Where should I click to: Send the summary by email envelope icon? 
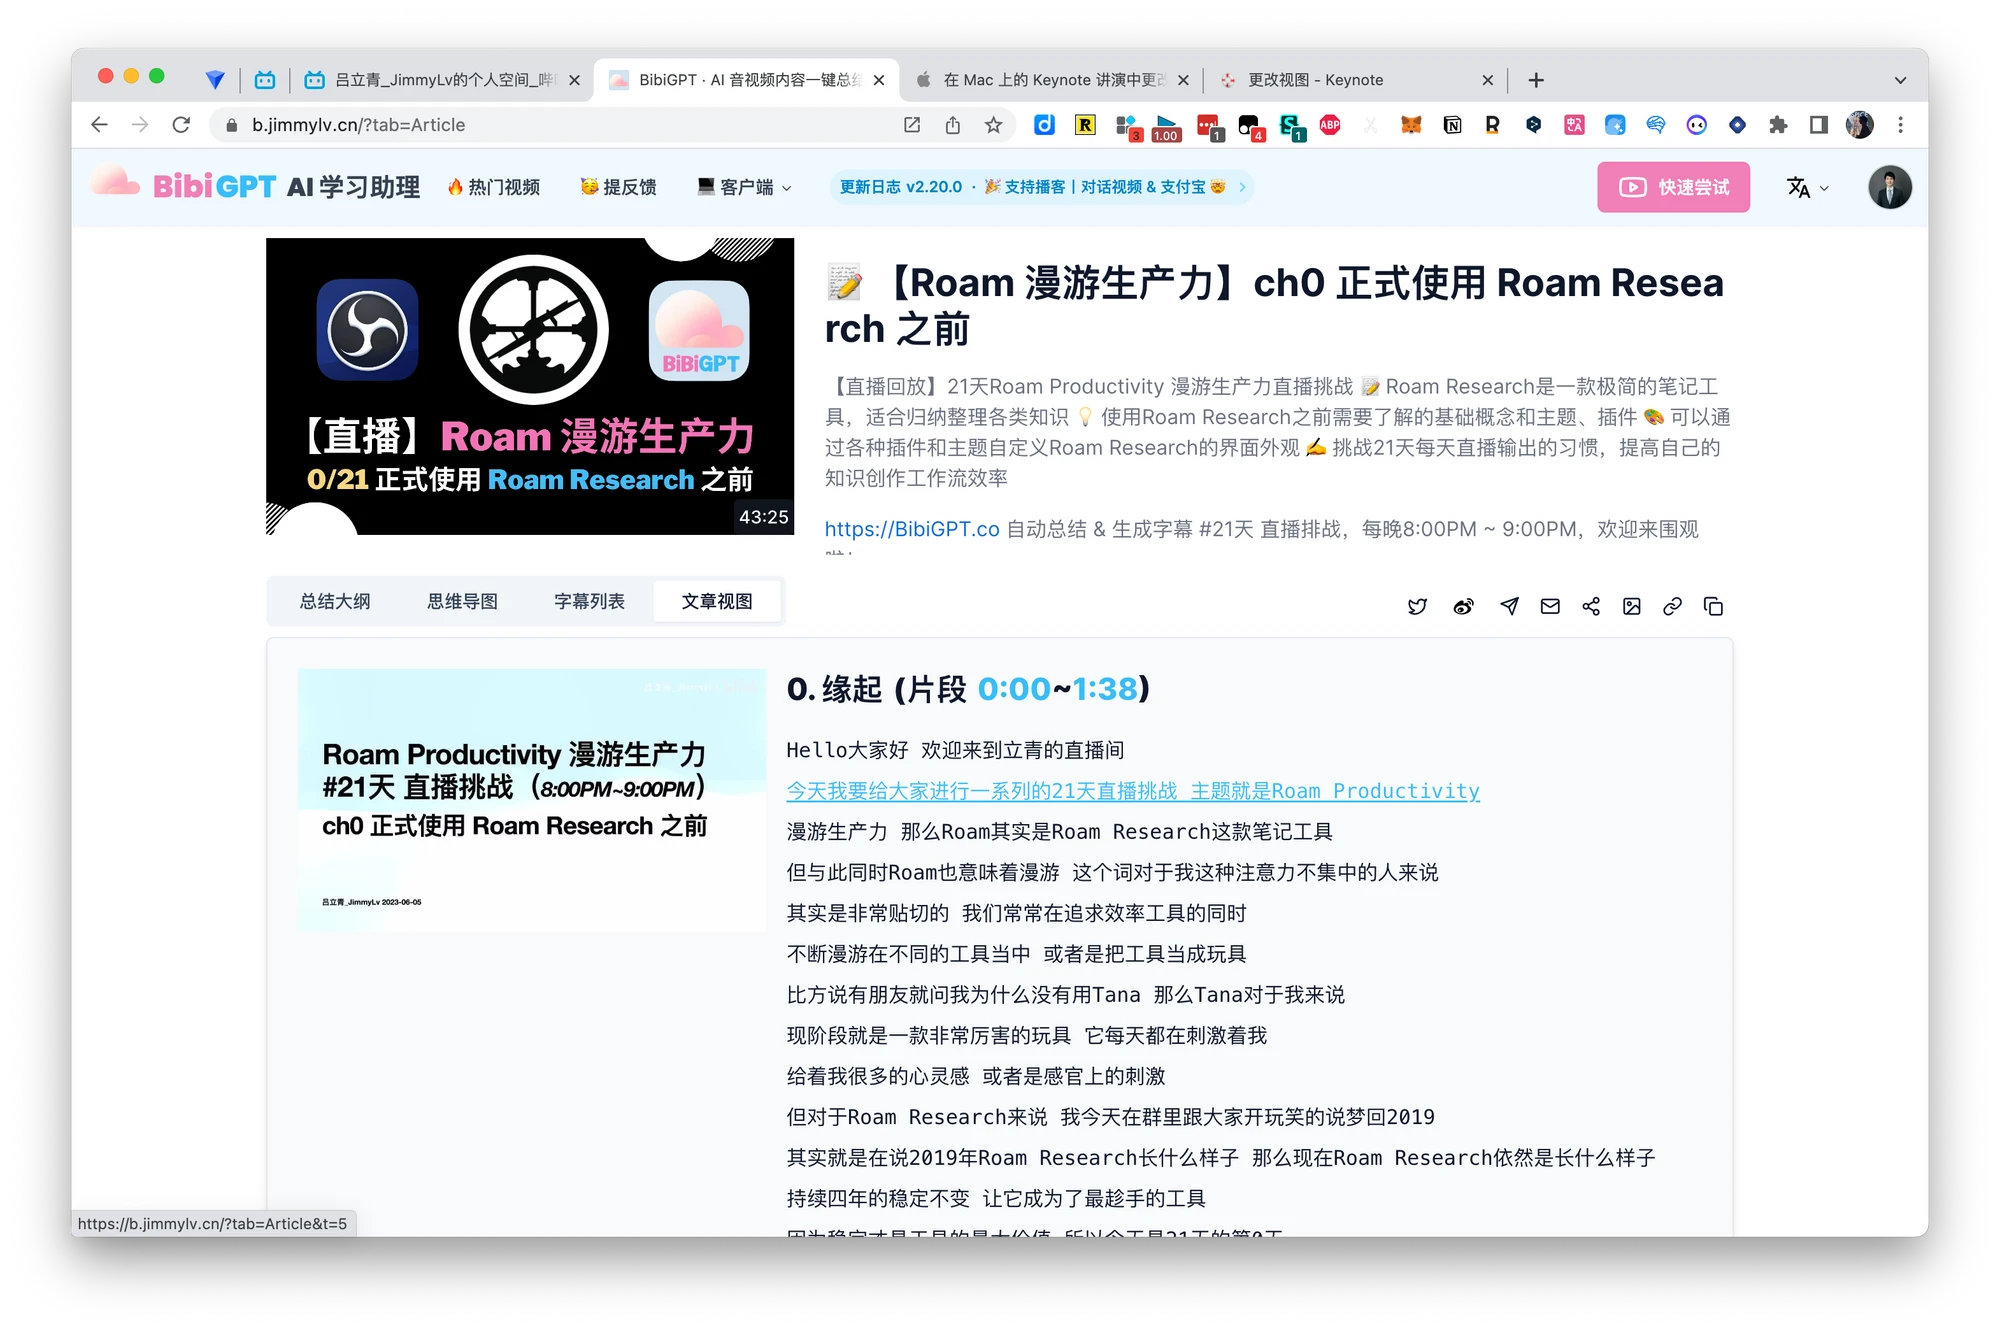(x=1550, y=606)
